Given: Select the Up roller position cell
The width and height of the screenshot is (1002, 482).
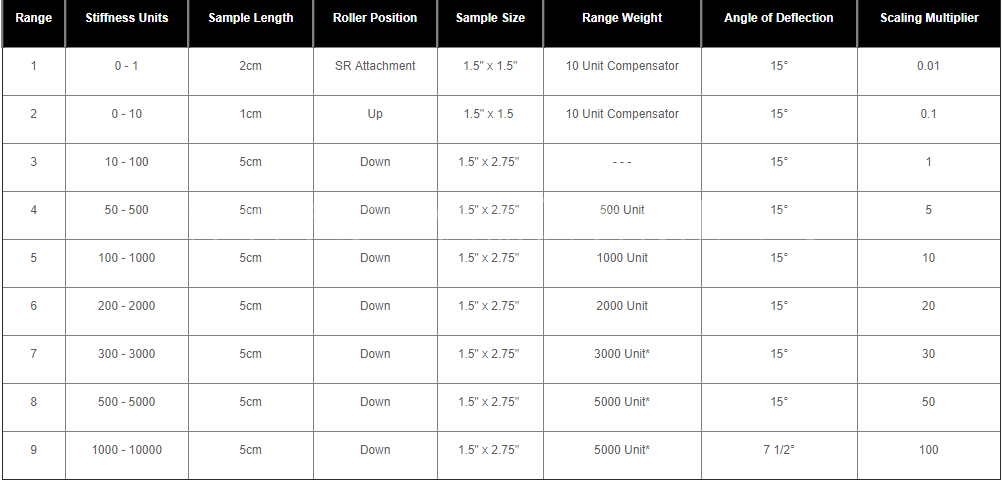Looking at the screenshot, I should click(375, 114).
